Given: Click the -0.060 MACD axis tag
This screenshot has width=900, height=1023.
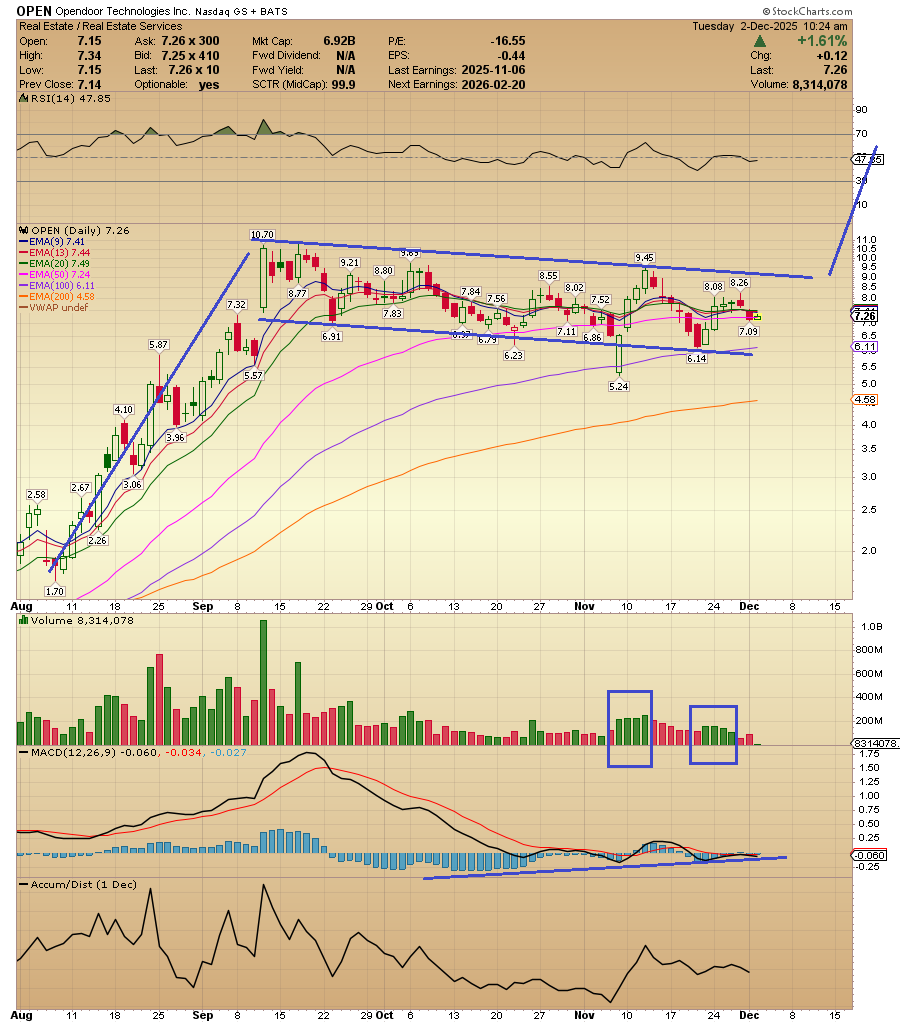Looking at the screenshot, I should 869,855.
